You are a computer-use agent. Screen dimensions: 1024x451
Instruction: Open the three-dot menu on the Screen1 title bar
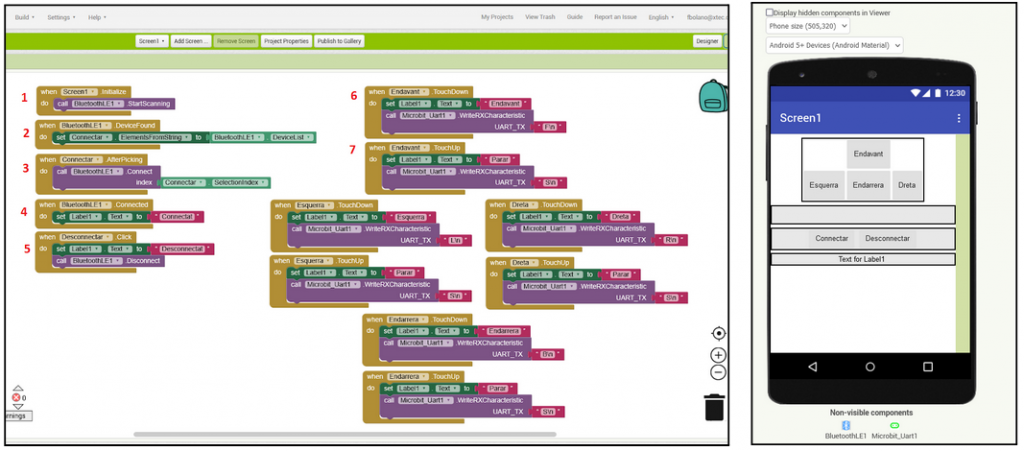tap(958, 118)
